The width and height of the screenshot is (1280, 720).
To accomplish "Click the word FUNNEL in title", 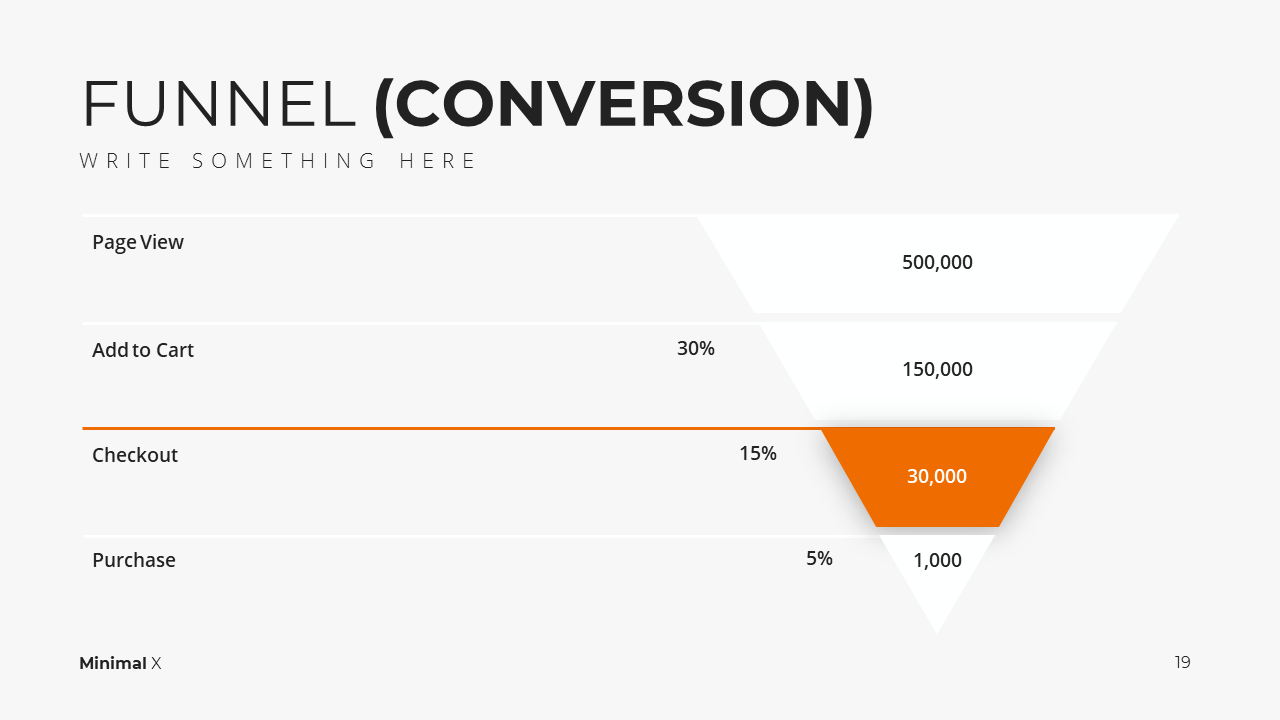I will tap(219, 104).
